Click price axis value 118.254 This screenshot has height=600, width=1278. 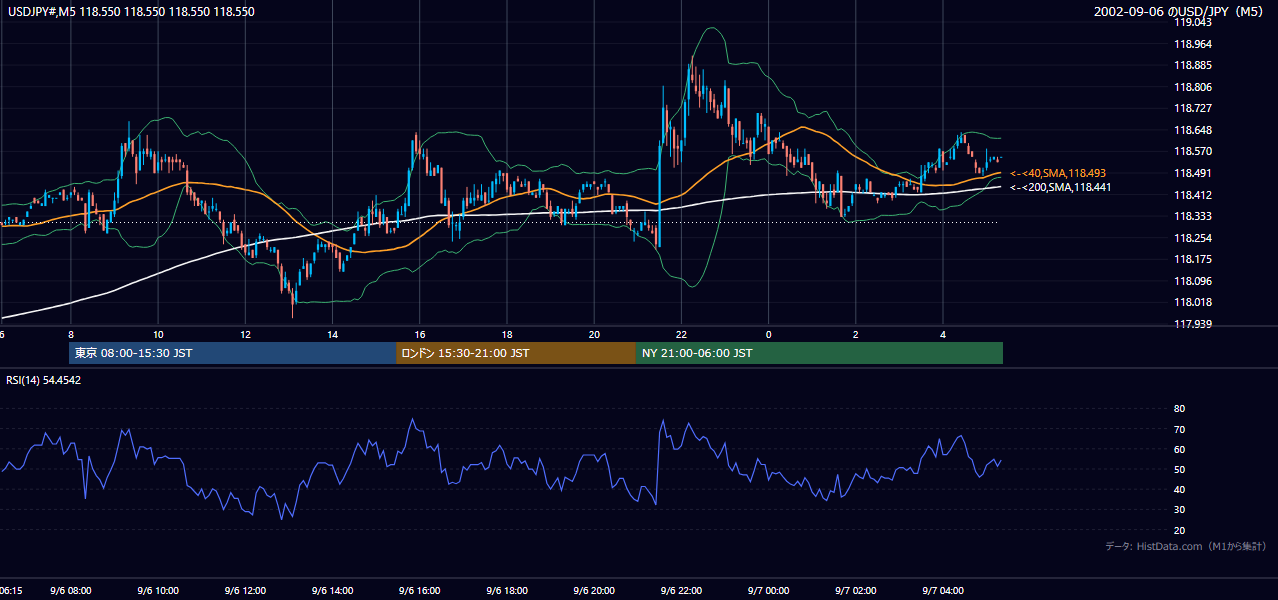click(1192, 238)
